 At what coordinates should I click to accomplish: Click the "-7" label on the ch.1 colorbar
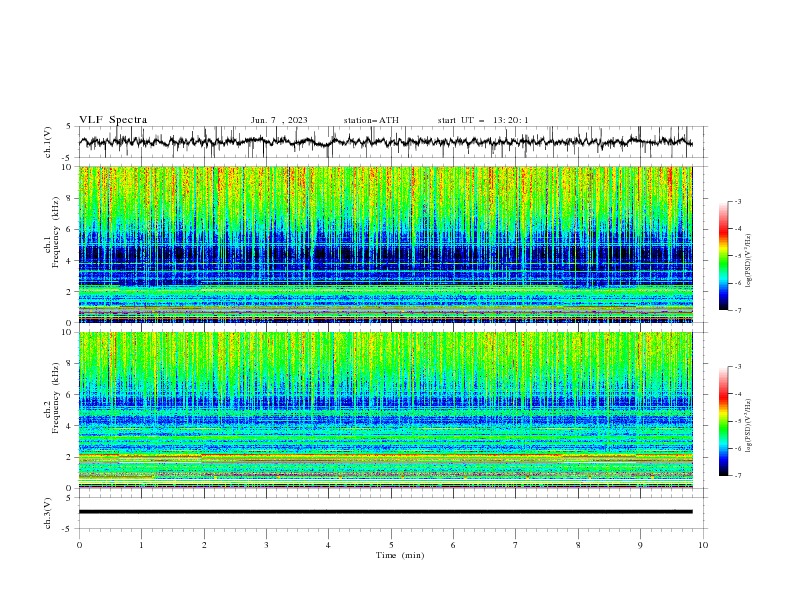[x=737, y=311]
